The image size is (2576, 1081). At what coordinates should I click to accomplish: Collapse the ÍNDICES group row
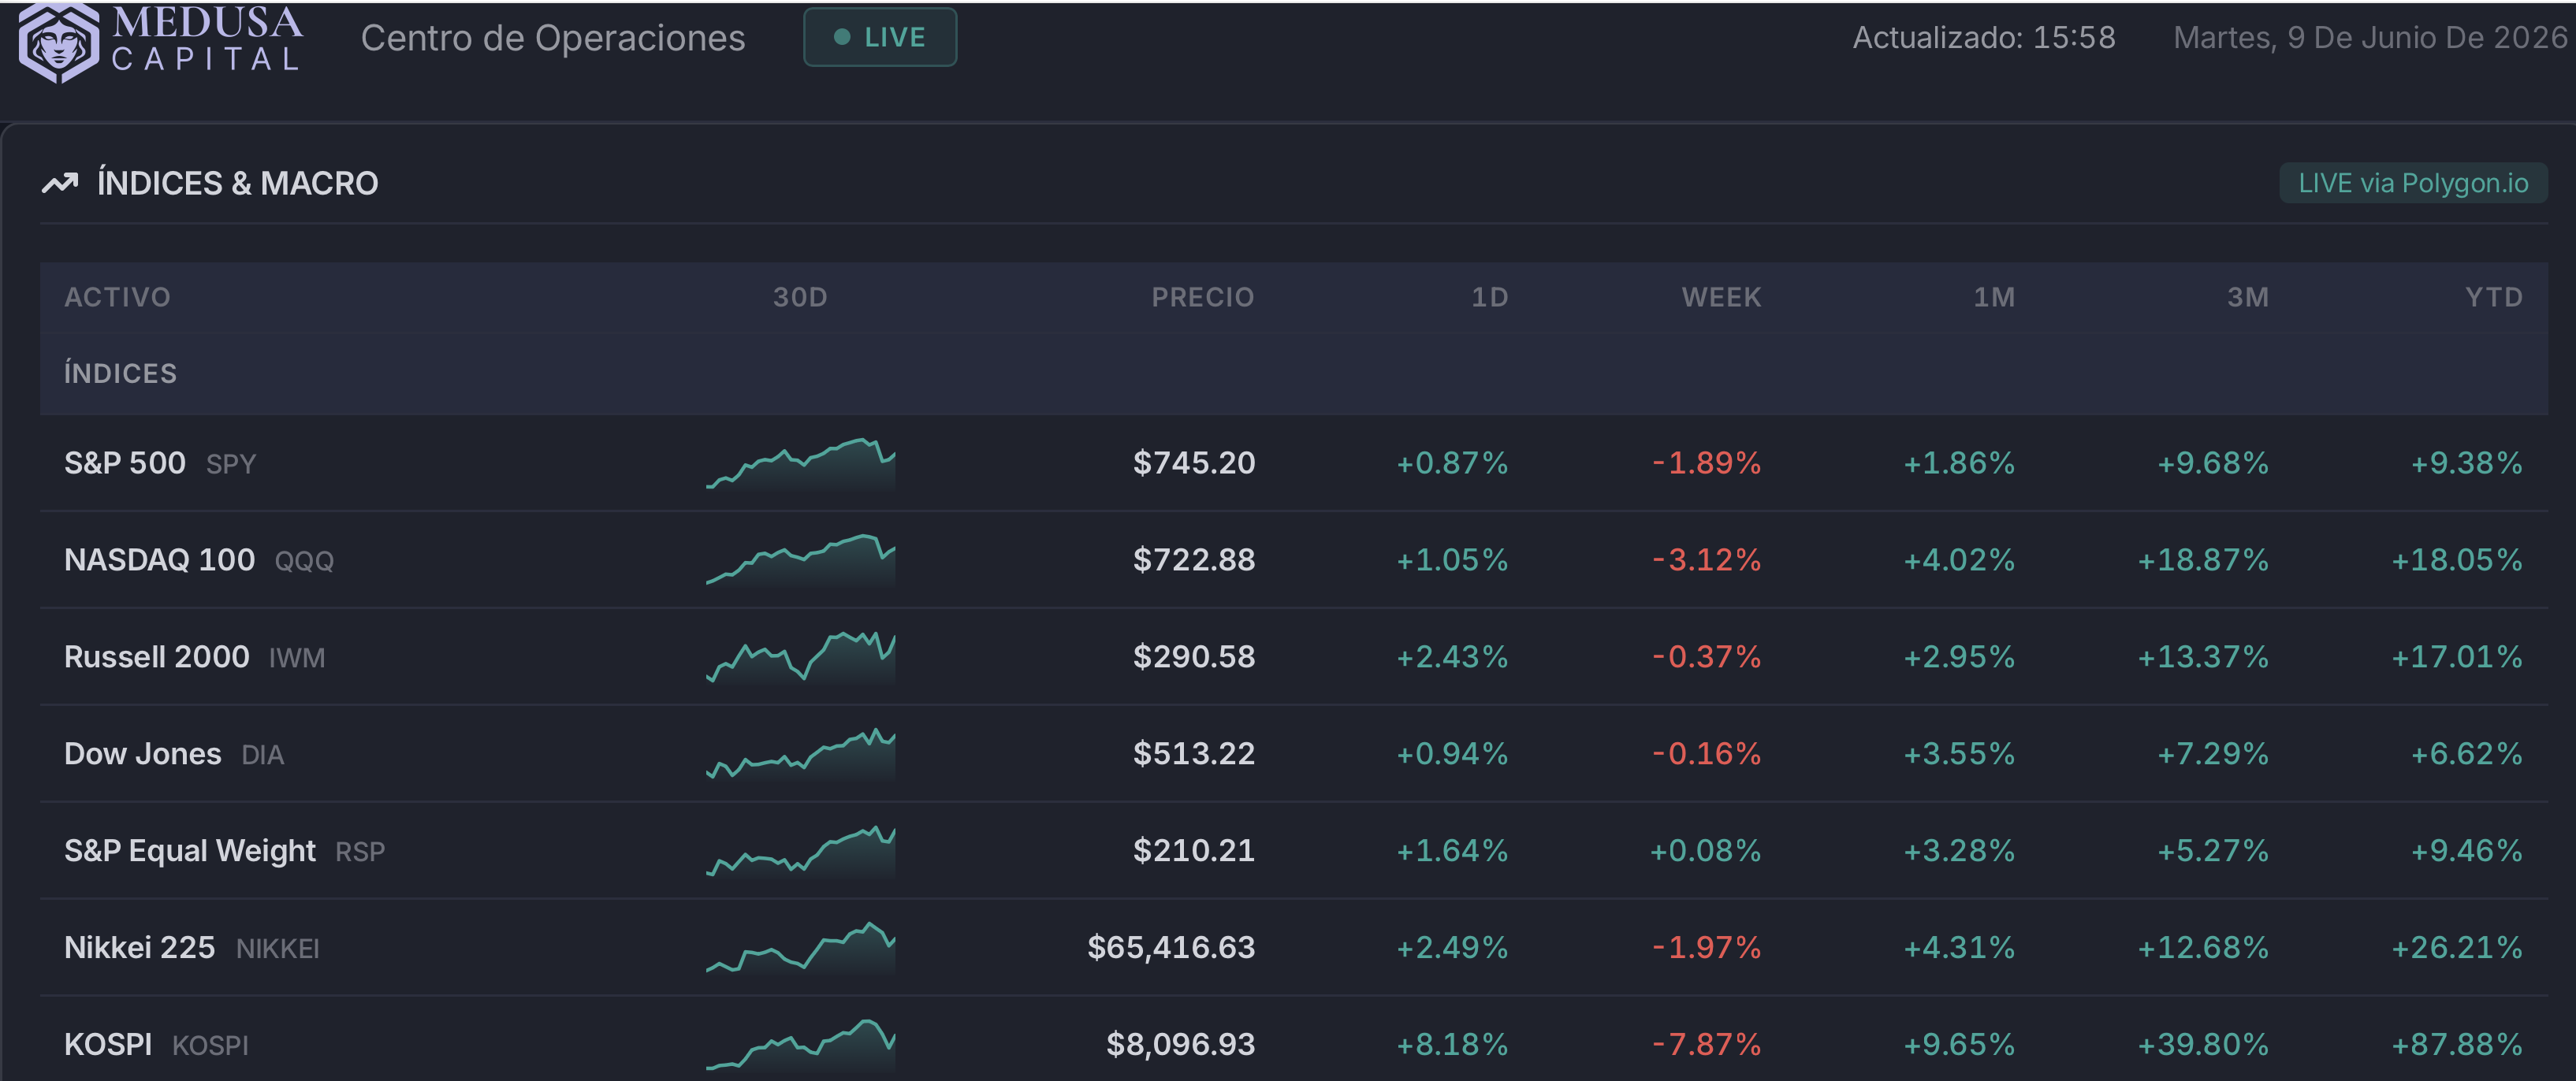click(1293, 374)
